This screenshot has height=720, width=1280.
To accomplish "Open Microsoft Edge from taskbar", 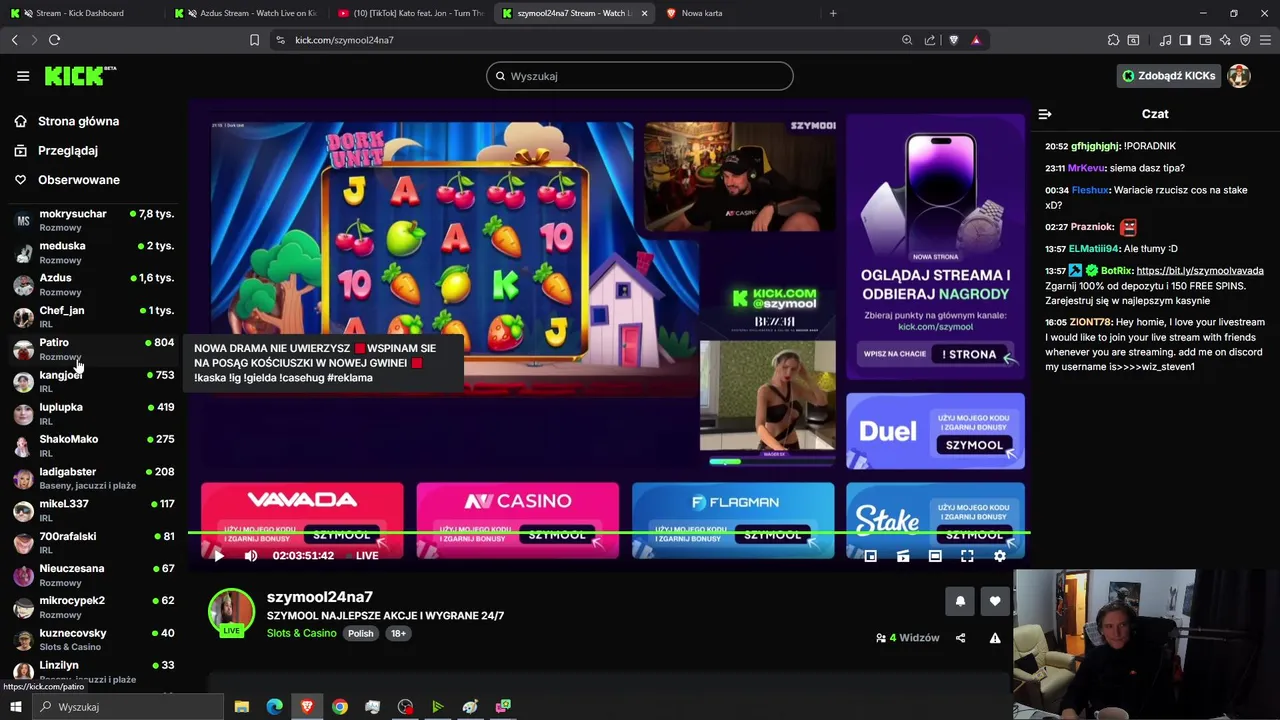I will [x=274, y=707].
